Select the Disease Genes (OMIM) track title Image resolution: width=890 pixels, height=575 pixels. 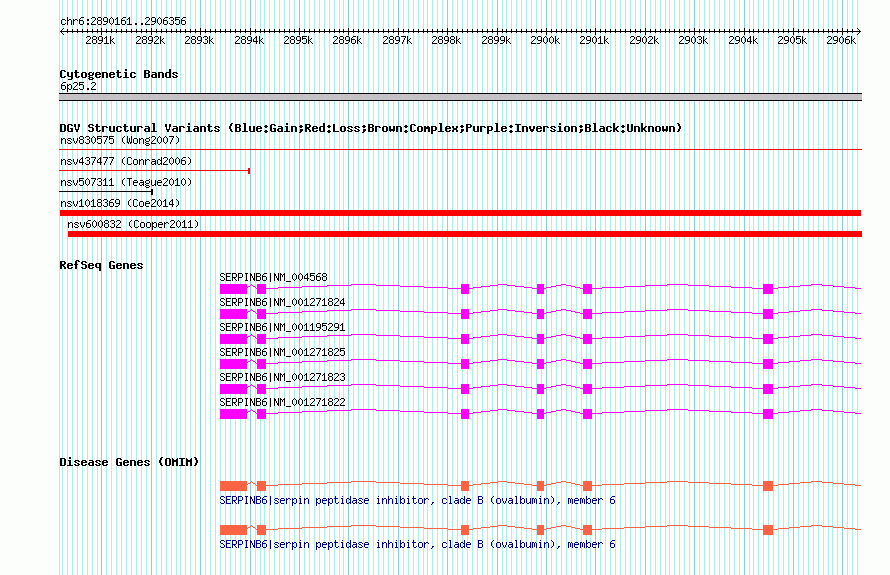(129, 462)
